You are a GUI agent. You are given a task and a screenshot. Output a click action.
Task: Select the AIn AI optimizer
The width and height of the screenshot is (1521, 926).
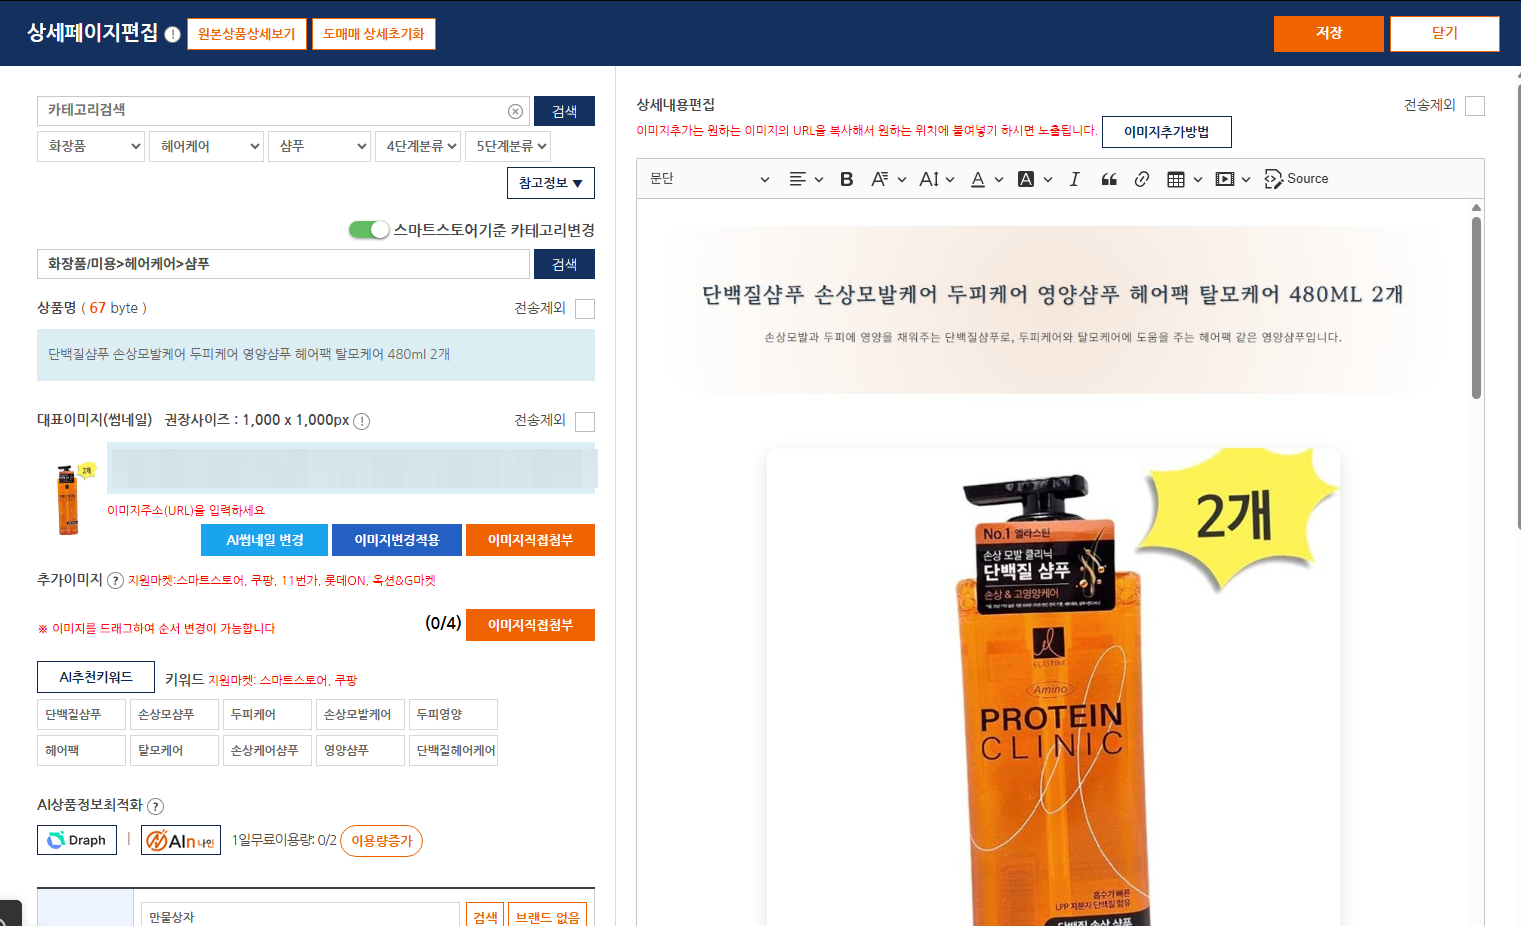click(181, 840)
